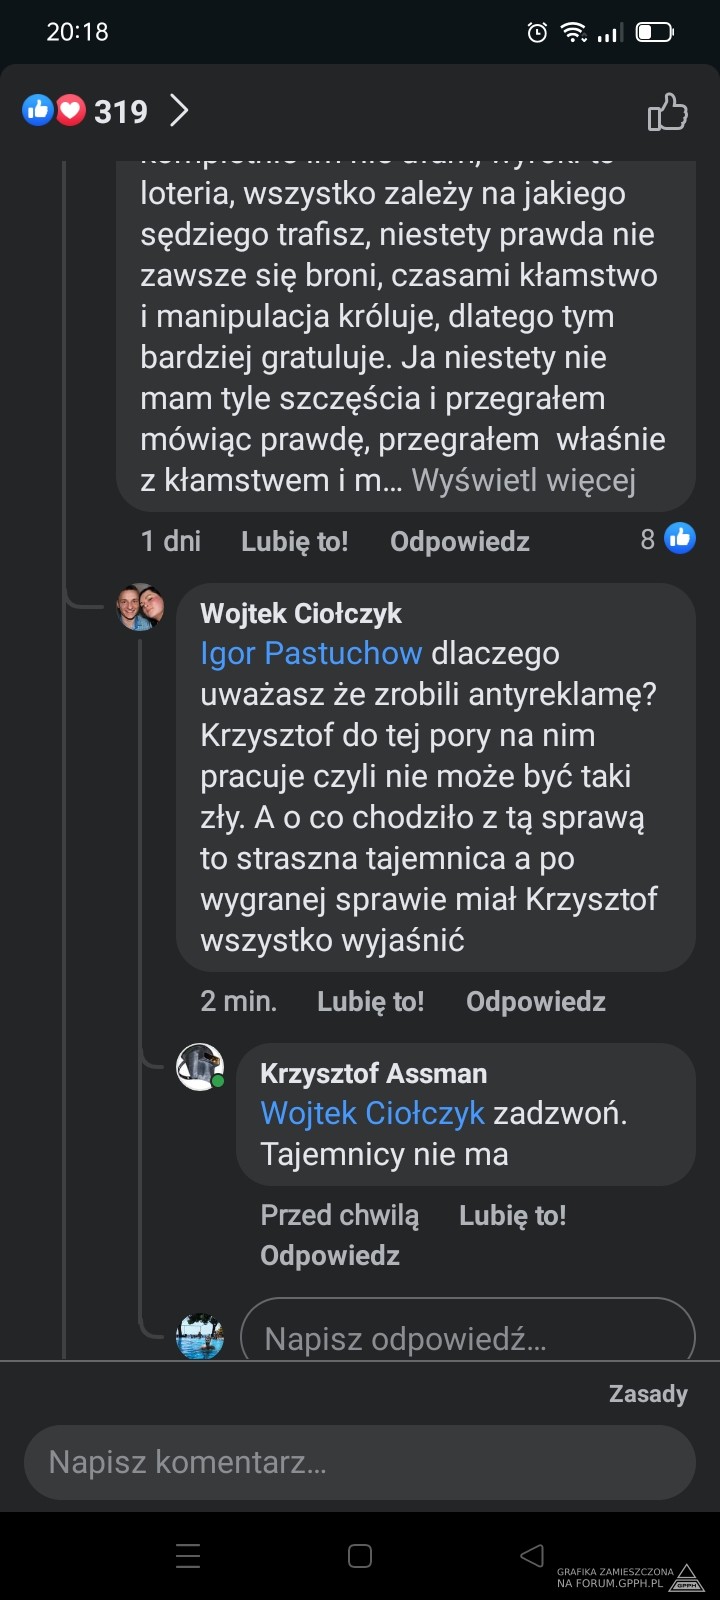Tap the Android back navigation icon
This screenshot has width=720, height=1600.
click(532, 1555)
